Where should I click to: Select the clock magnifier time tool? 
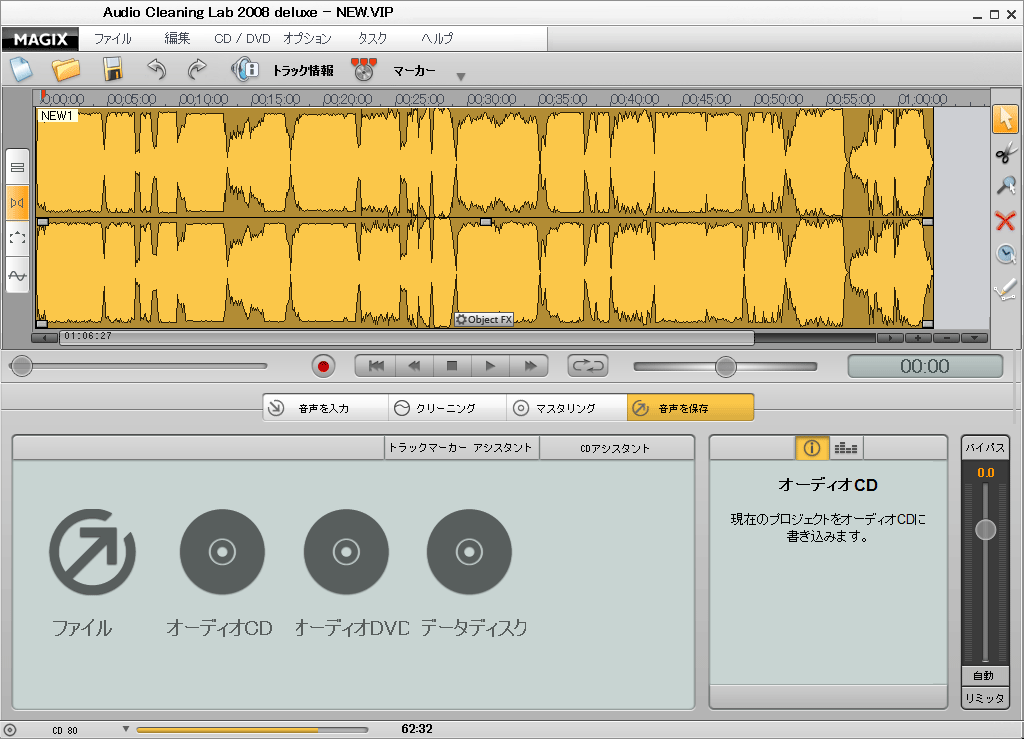(1005, 254)
